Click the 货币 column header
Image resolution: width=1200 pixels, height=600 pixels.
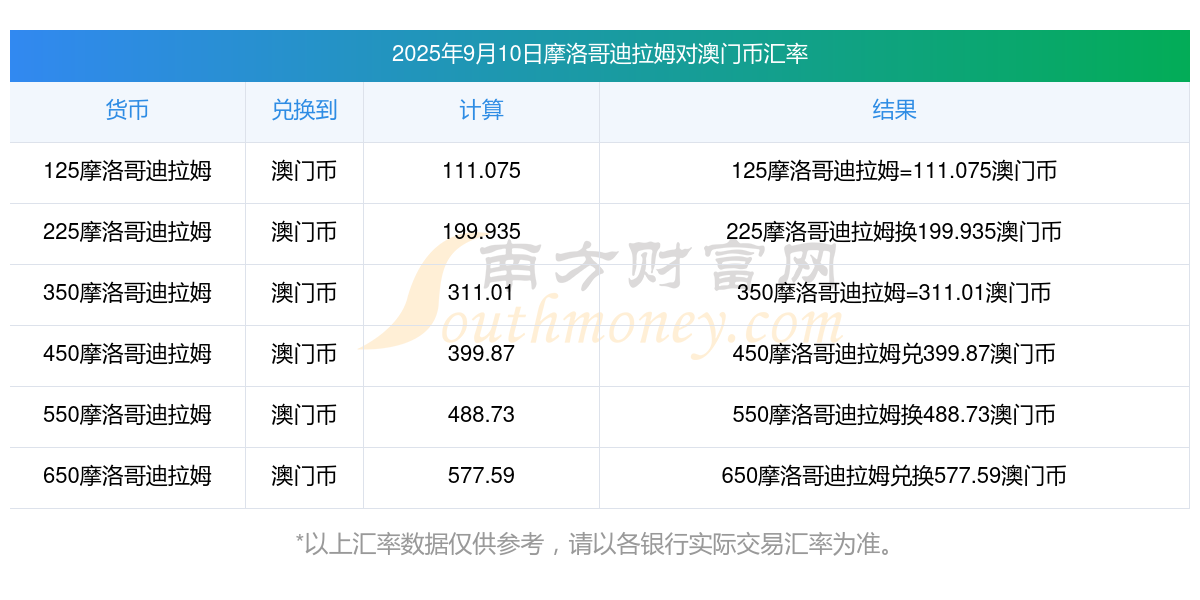(127, 110)
